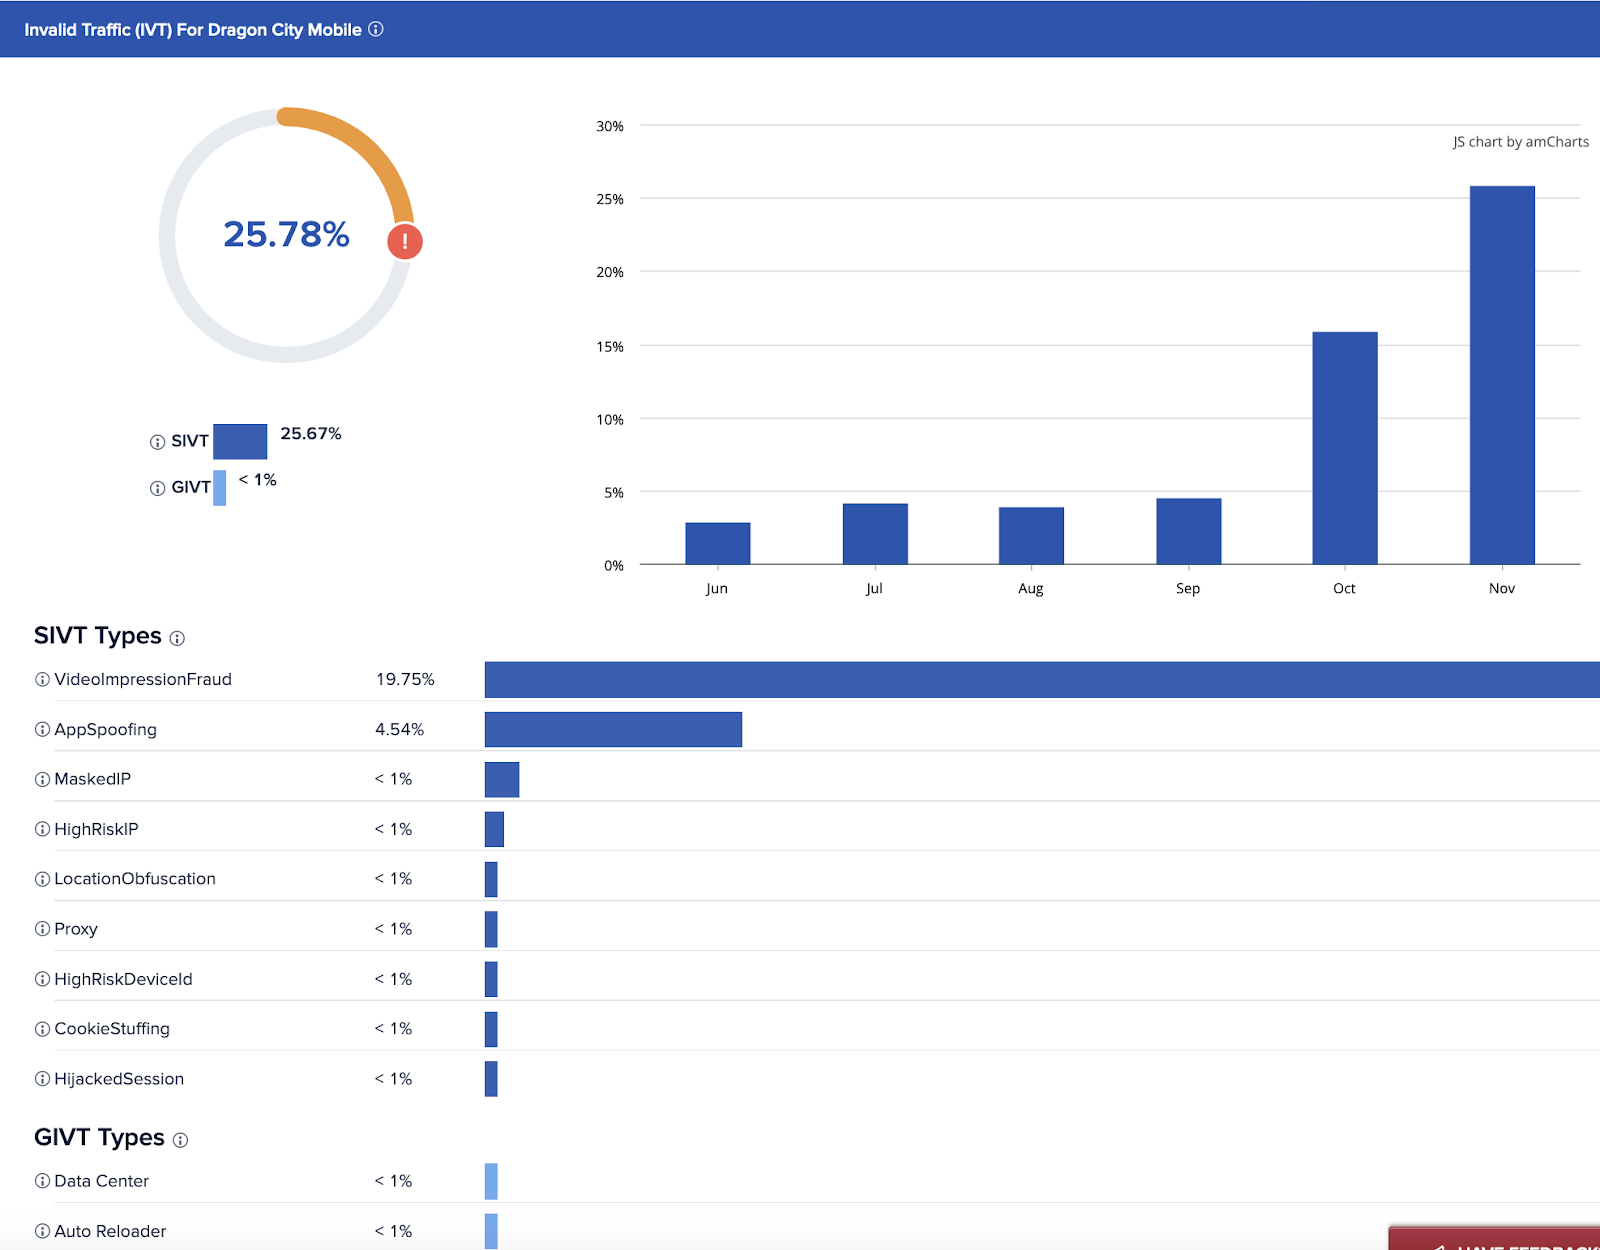
Task: Select the Data Center light blue bar
Action: coord(491,1181)
